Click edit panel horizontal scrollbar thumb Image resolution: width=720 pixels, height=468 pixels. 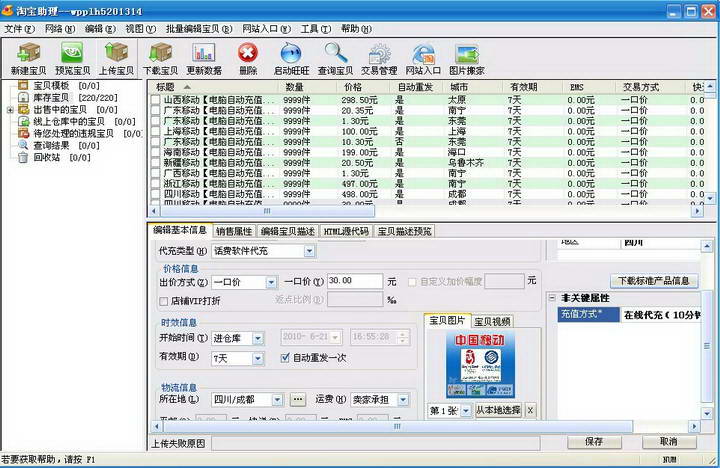coord(398,427)
